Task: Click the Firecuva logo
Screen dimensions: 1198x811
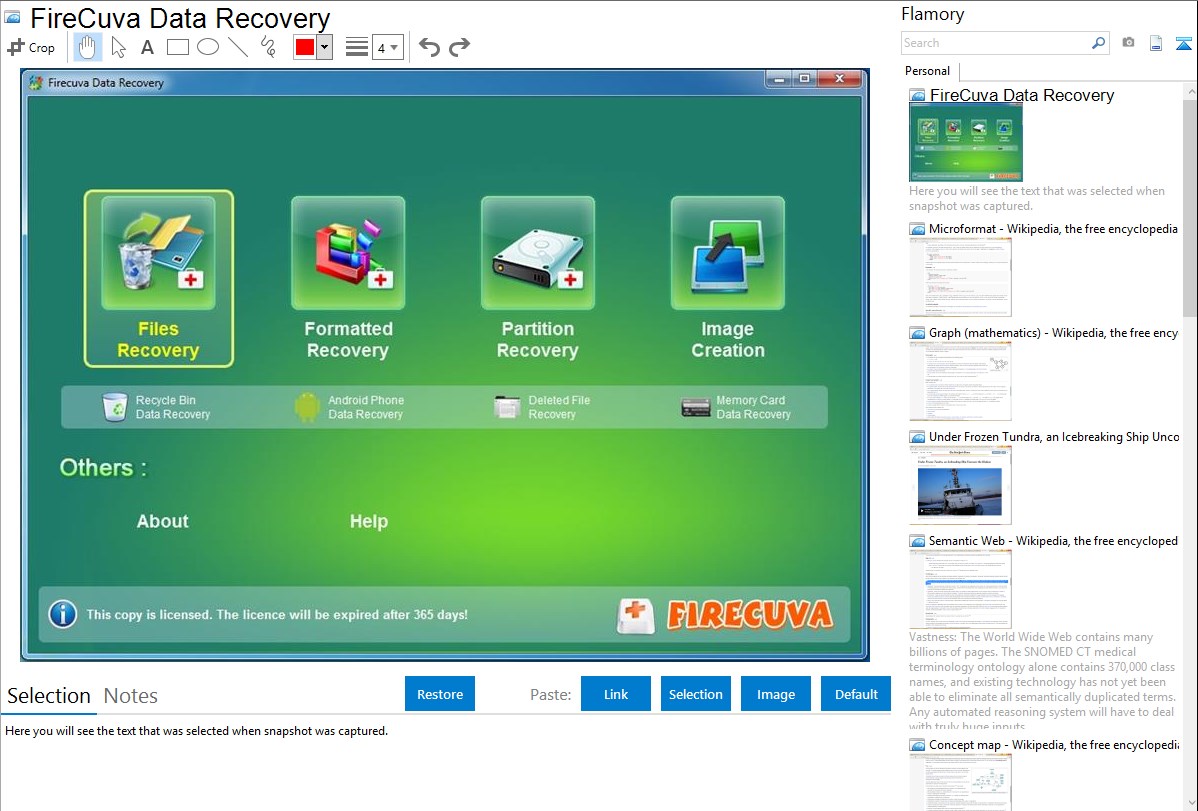Action: (x=725, y=616)
